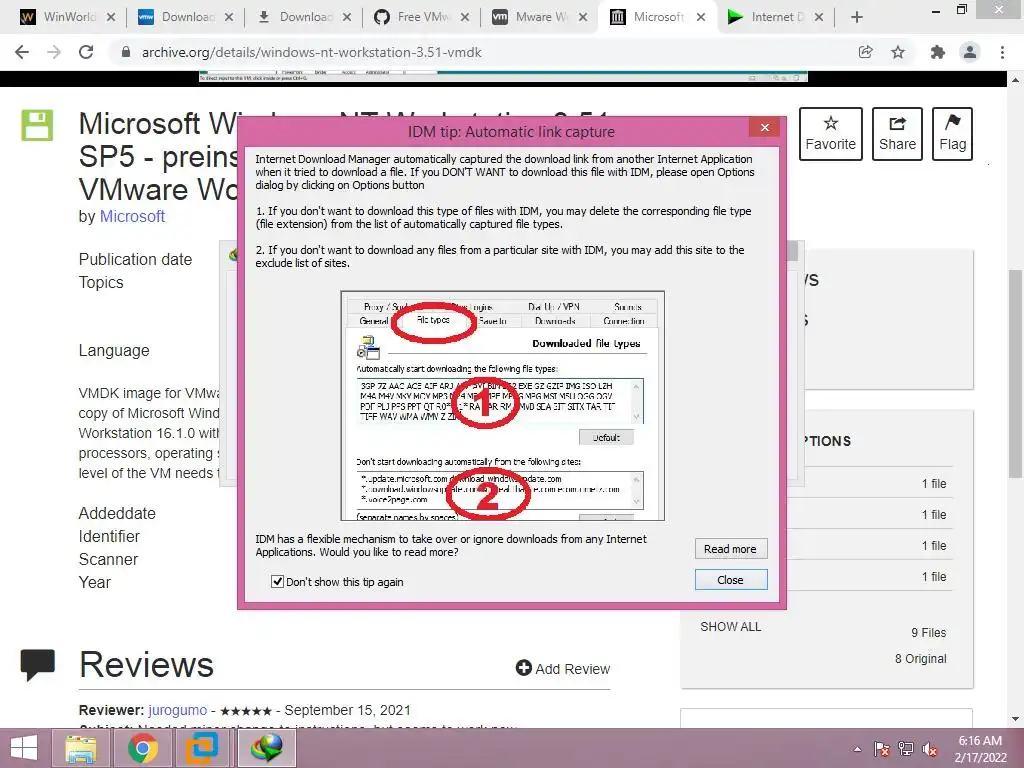The width and height of the screenshot is (1024, 768).
Task: Click the address bar URL field
Action: [x=483, y=52]
